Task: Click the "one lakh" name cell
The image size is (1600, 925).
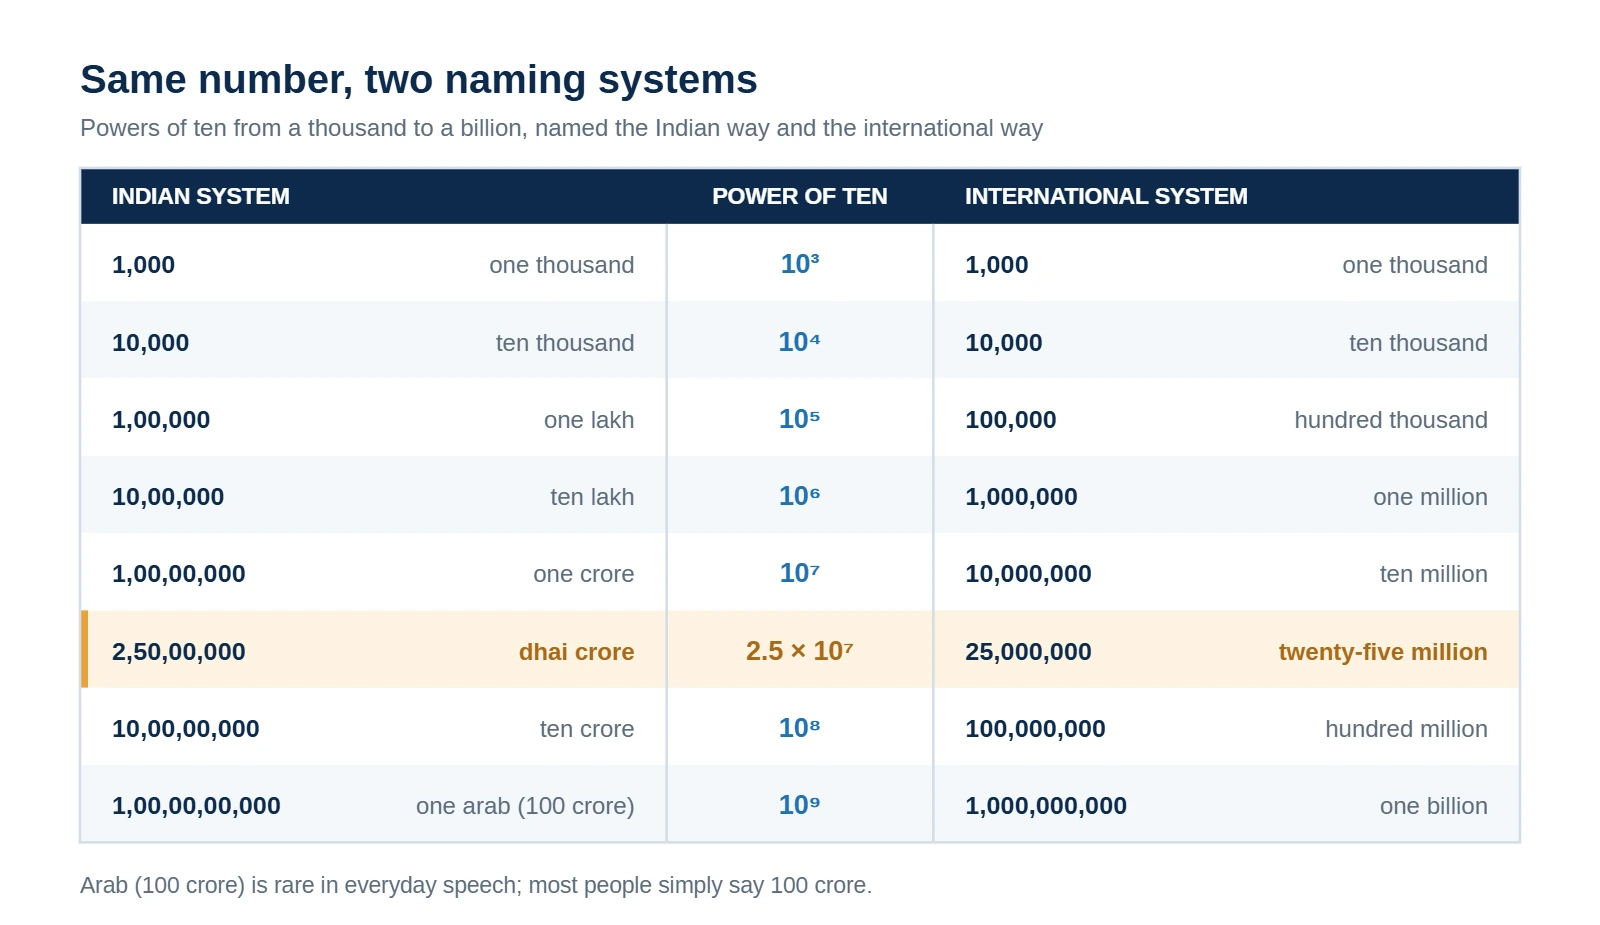Action: [589, 420]
